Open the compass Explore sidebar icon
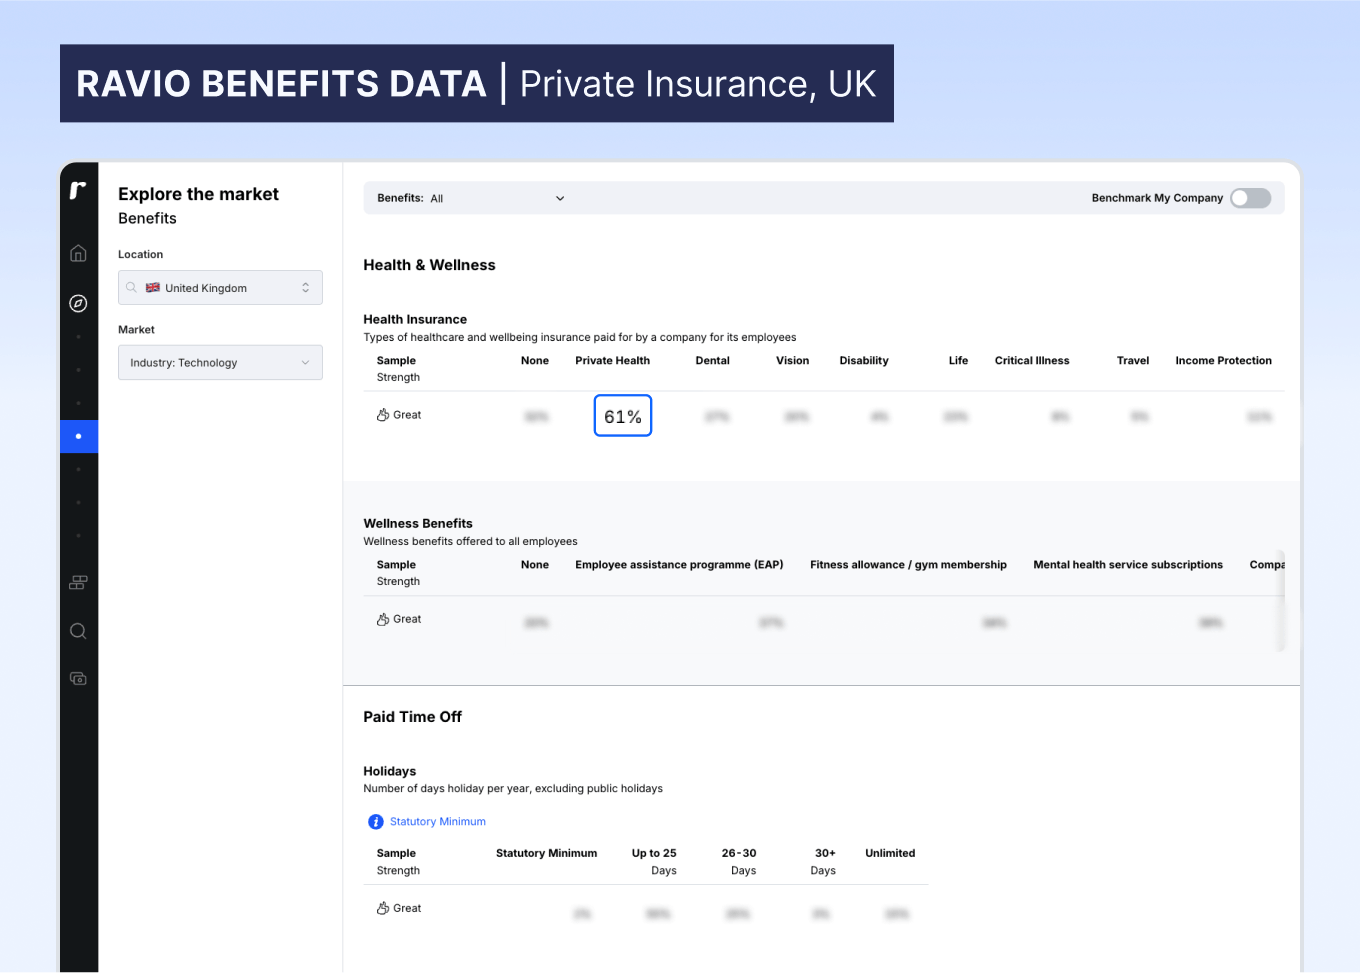Screen dimensions: 1360x973 [78, 303]
